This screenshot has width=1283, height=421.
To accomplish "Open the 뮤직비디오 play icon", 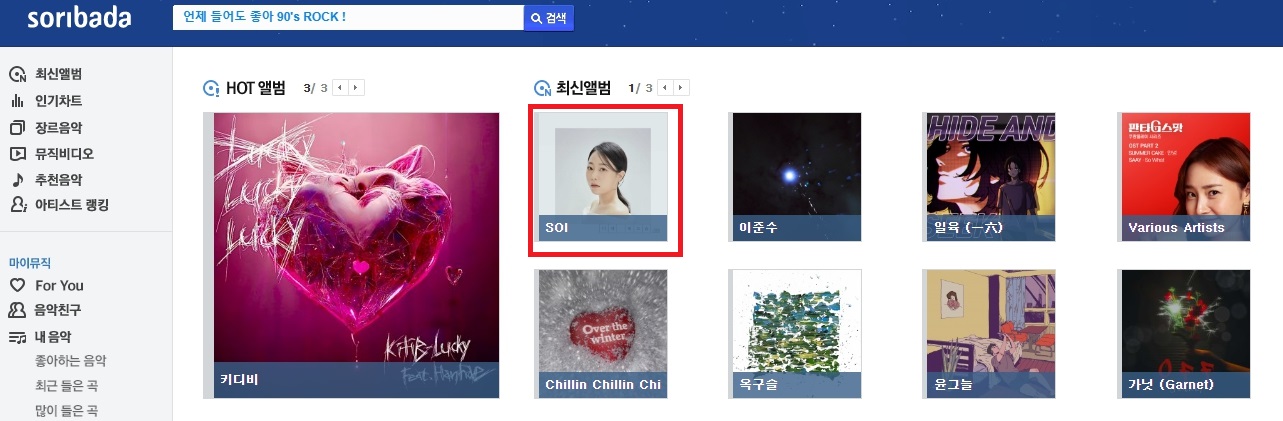I will pyautogui.click(x=17, y=154).
